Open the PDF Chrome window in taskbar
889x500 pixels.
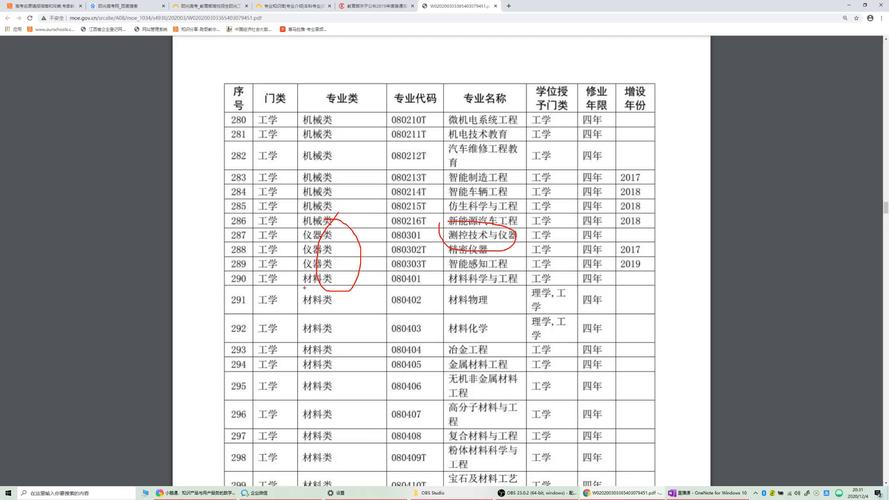(x=623, y=493)
